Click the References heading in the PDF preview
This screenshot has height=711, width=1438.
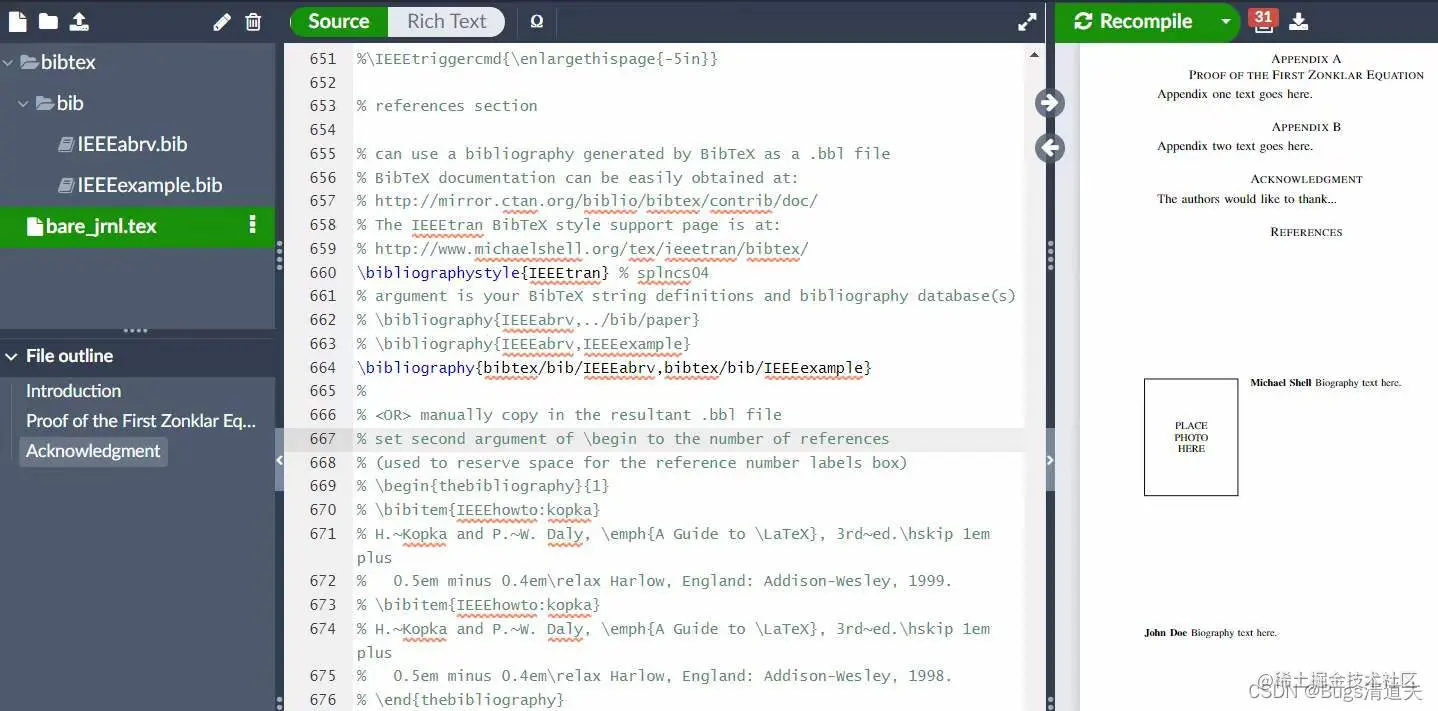point(1306,232)
